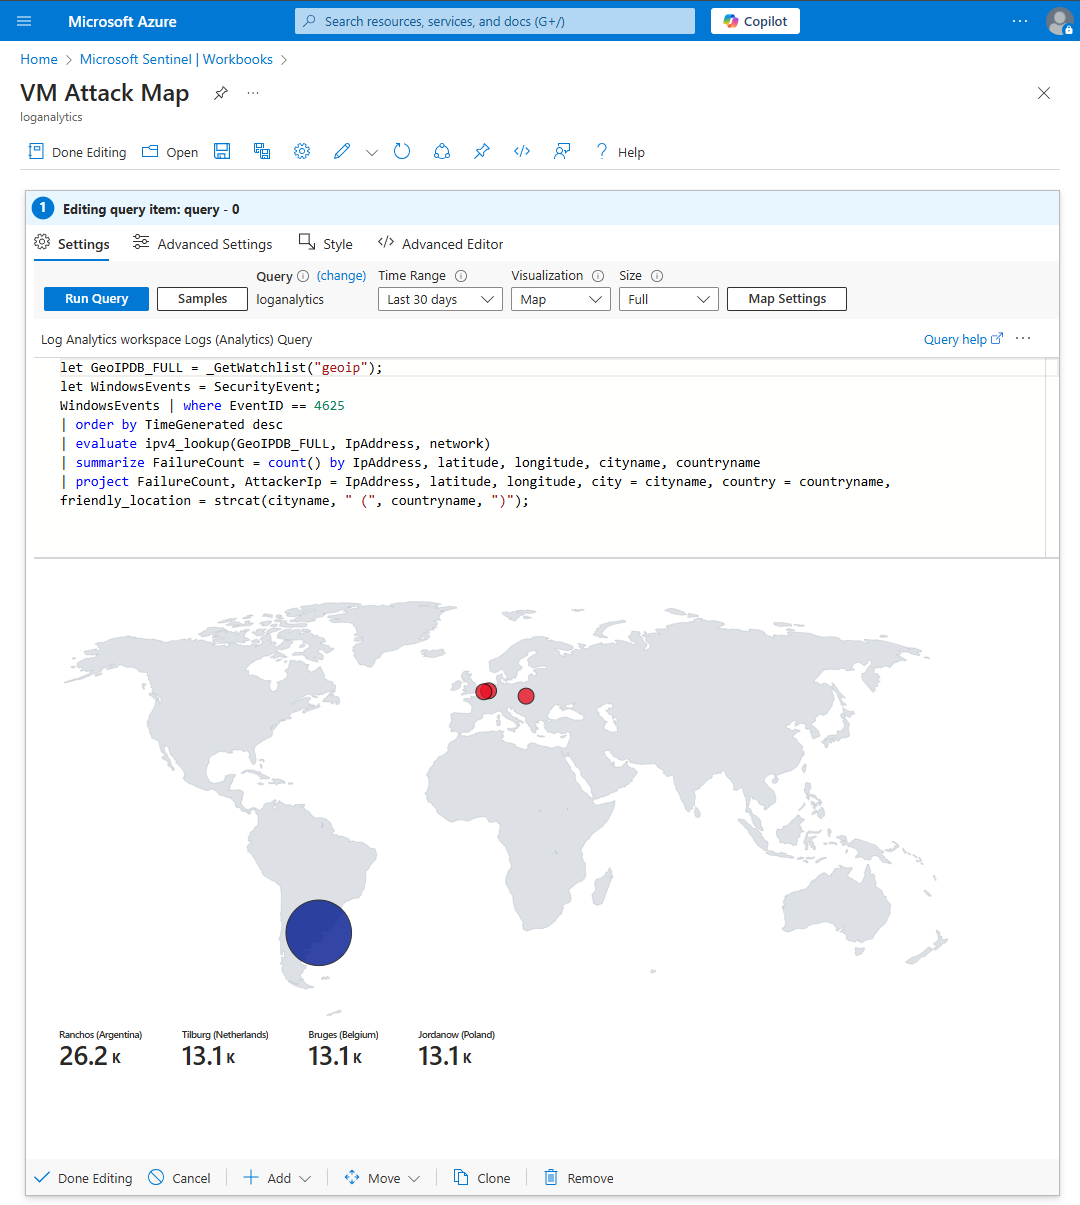
Task: Click the large blue Ranchos bubble on the map
Action: tap(318, 932)
